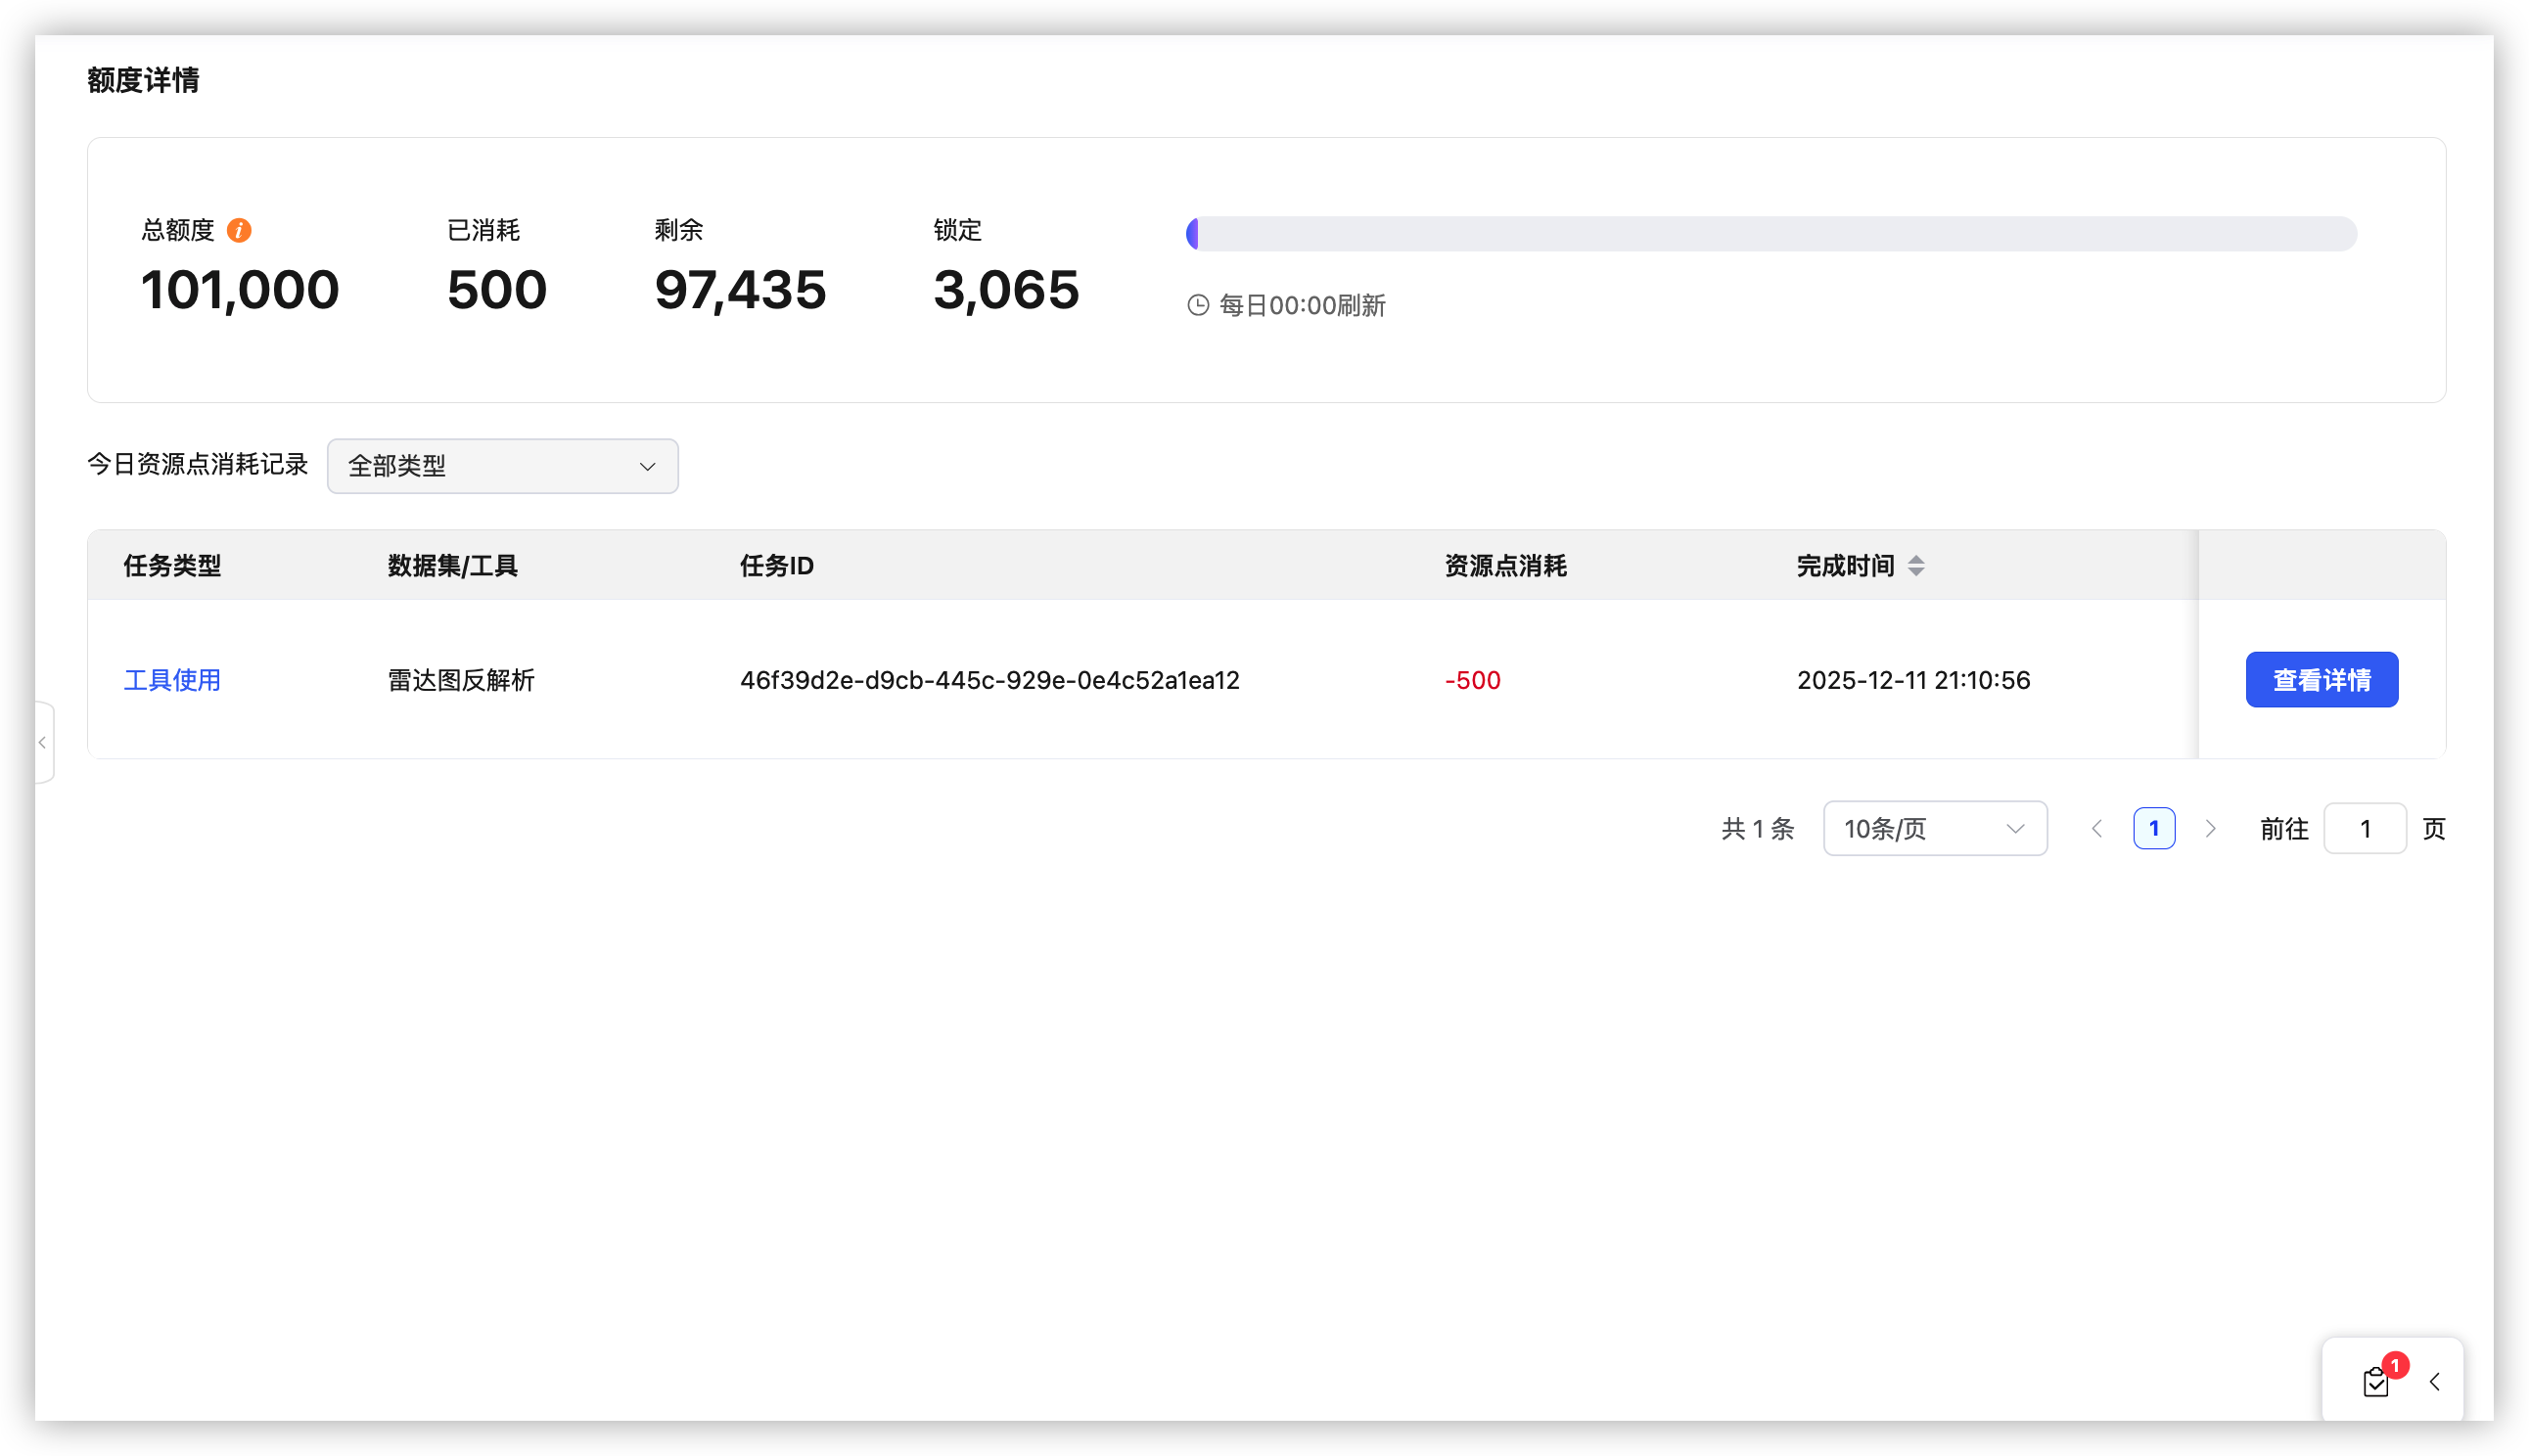This screenshot has width=2529, height=1456.
Task: Click the task ID 46f39d2e text
Action: pos(989,680)
